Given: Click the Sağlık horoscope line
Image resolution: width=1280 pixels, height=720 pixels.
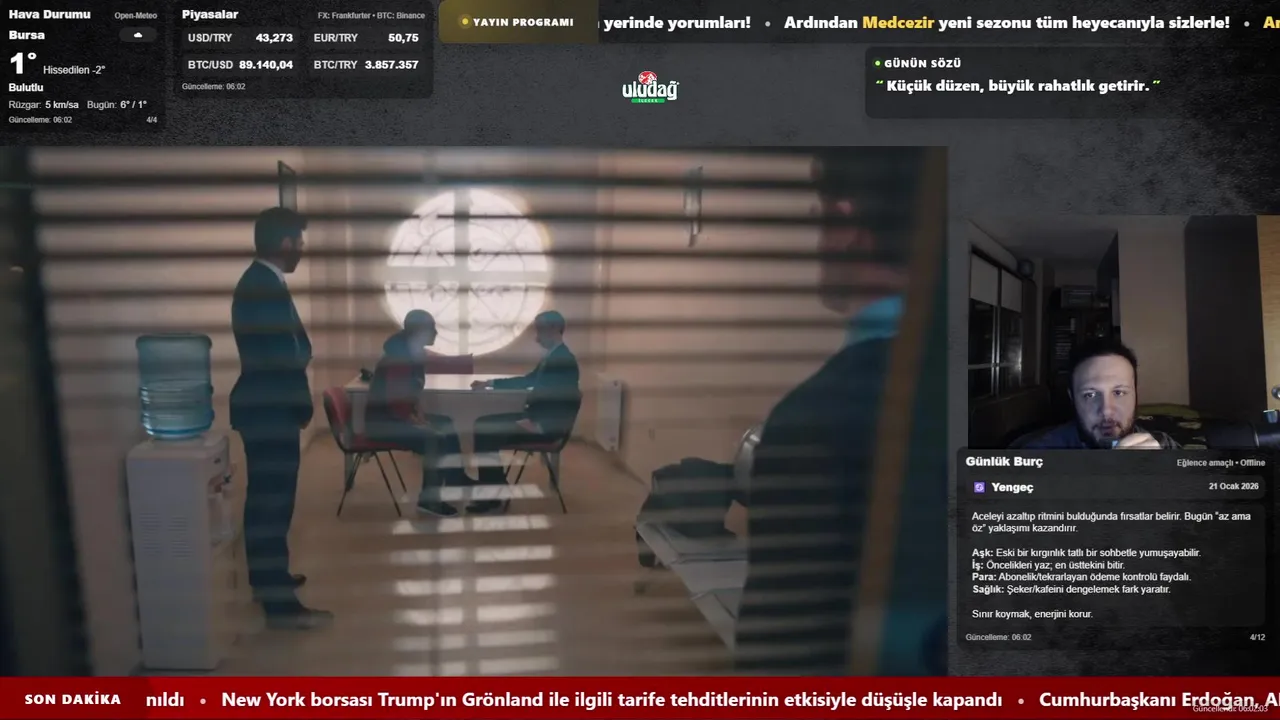Looking at the screenshot, I should pyautogui.click(x=1071, y=589).
